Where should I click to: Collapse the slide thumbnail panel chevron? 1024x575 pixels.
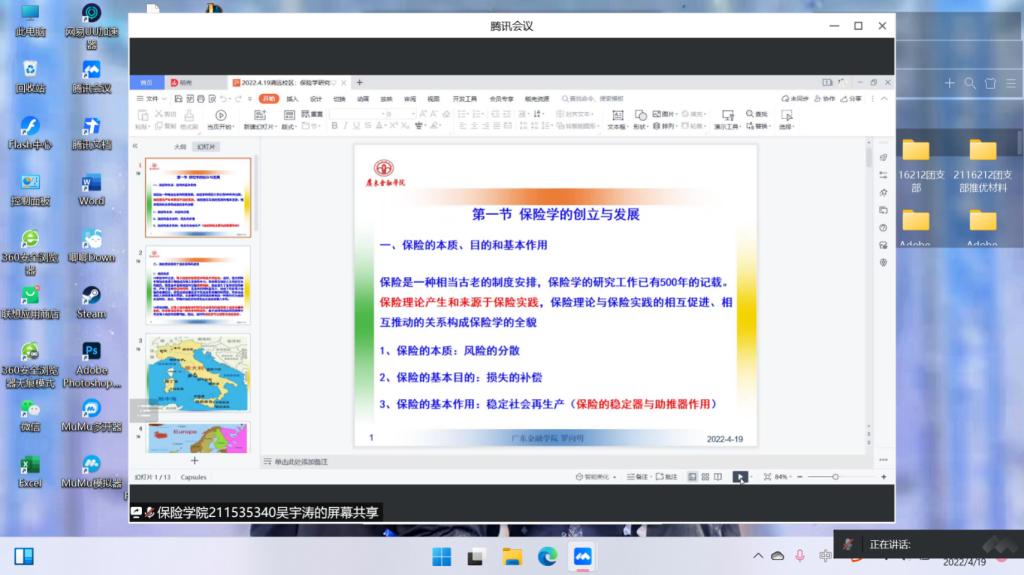coord(135,146)
